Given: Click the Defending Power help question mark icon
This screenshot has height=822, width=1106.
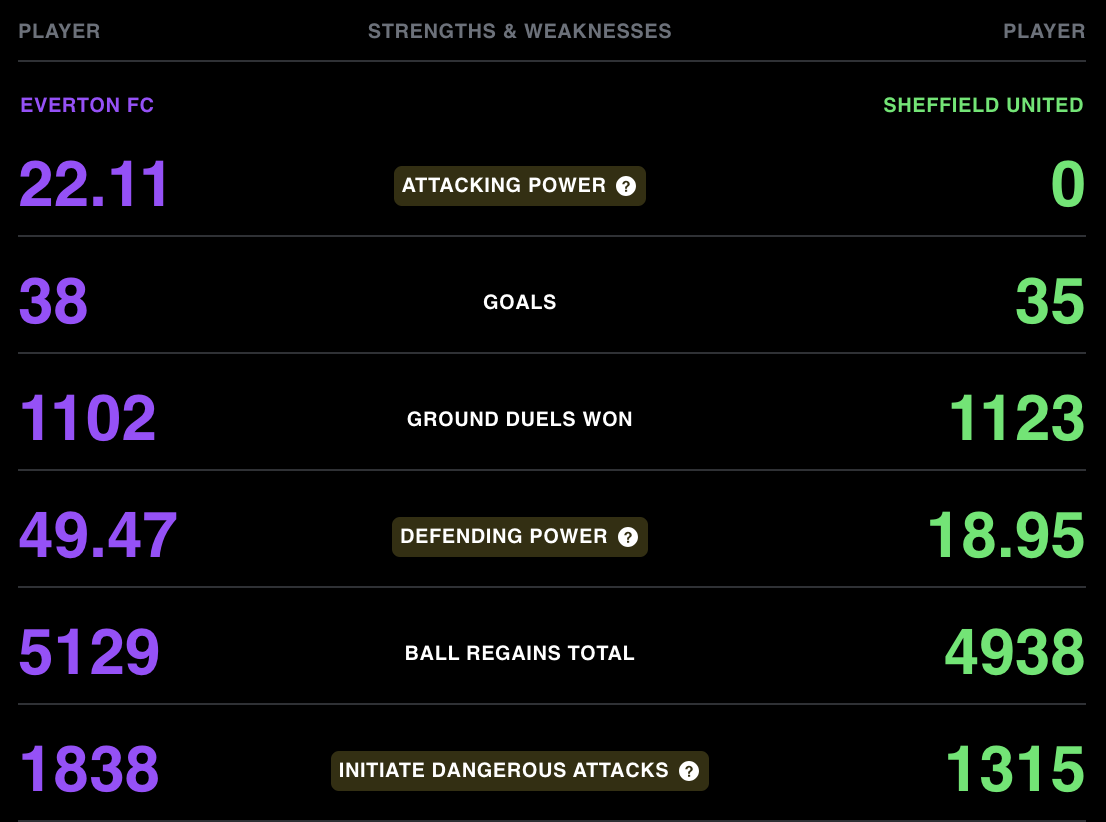Looking at the screenshot, I should (x=628, y=537).
